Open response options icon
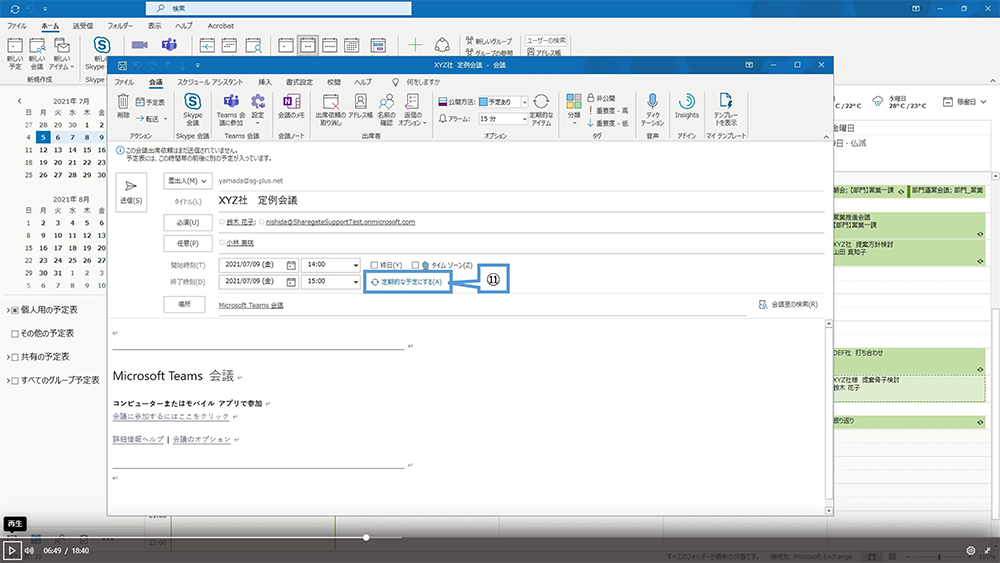1000x563 pixels. click(412, 101)
